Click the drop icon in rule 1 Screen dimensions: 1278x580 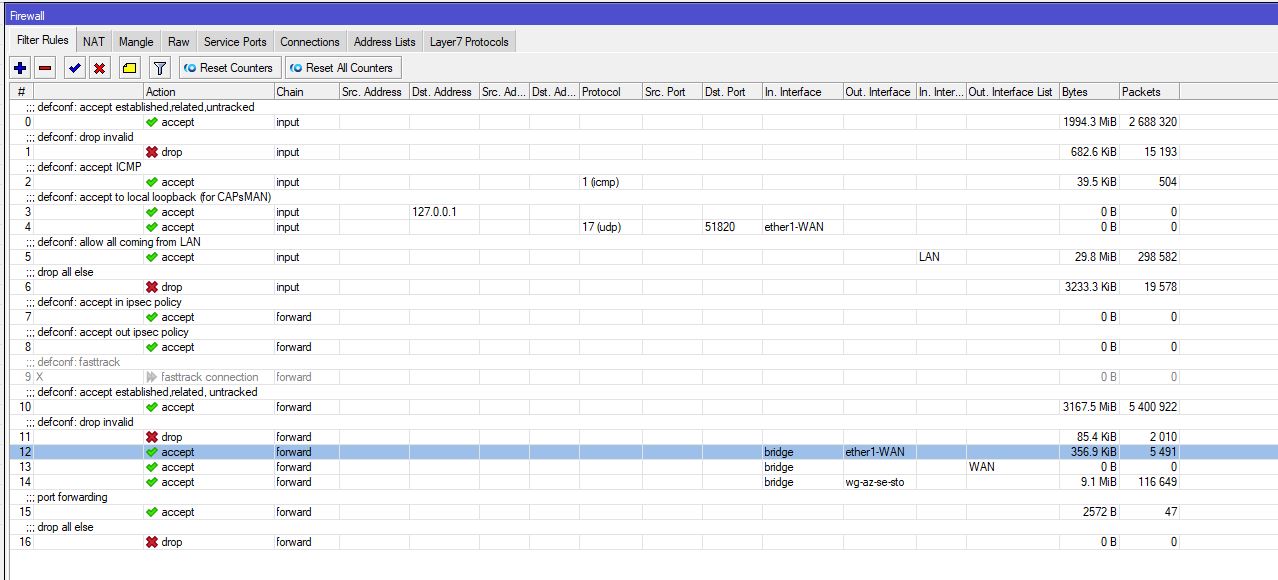pos(152,152)
